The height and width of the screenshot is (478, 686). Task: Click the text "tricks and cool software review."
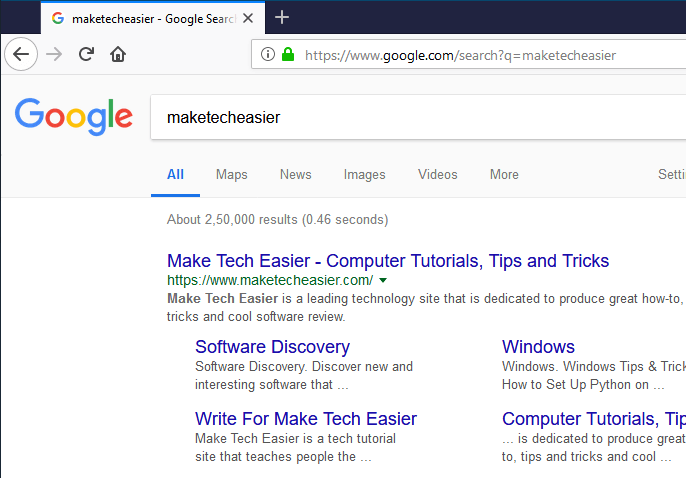click(256, 317)
